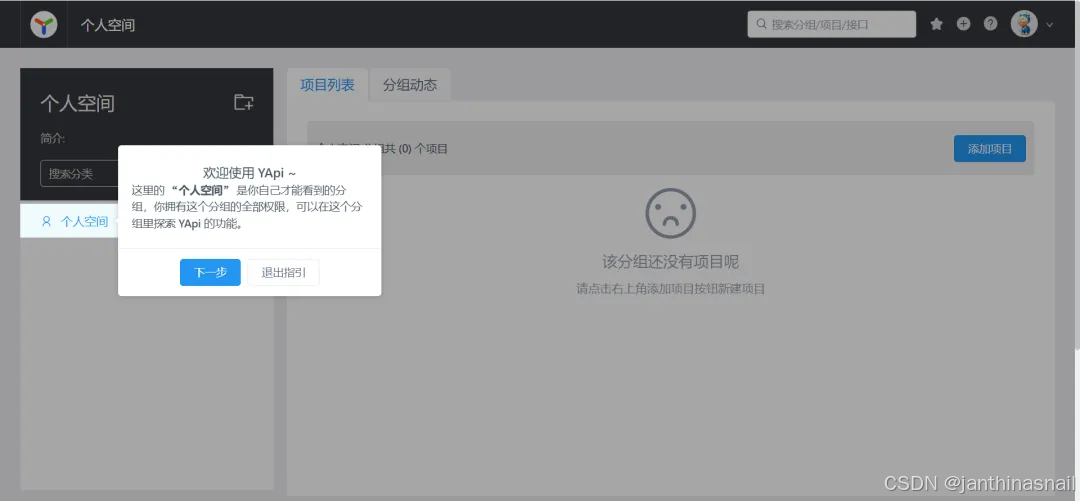Click the 该分组还没有项目呢 message
Image resolution: width=1080 pixels, height=501 pixels.
(x=670, y=261)
